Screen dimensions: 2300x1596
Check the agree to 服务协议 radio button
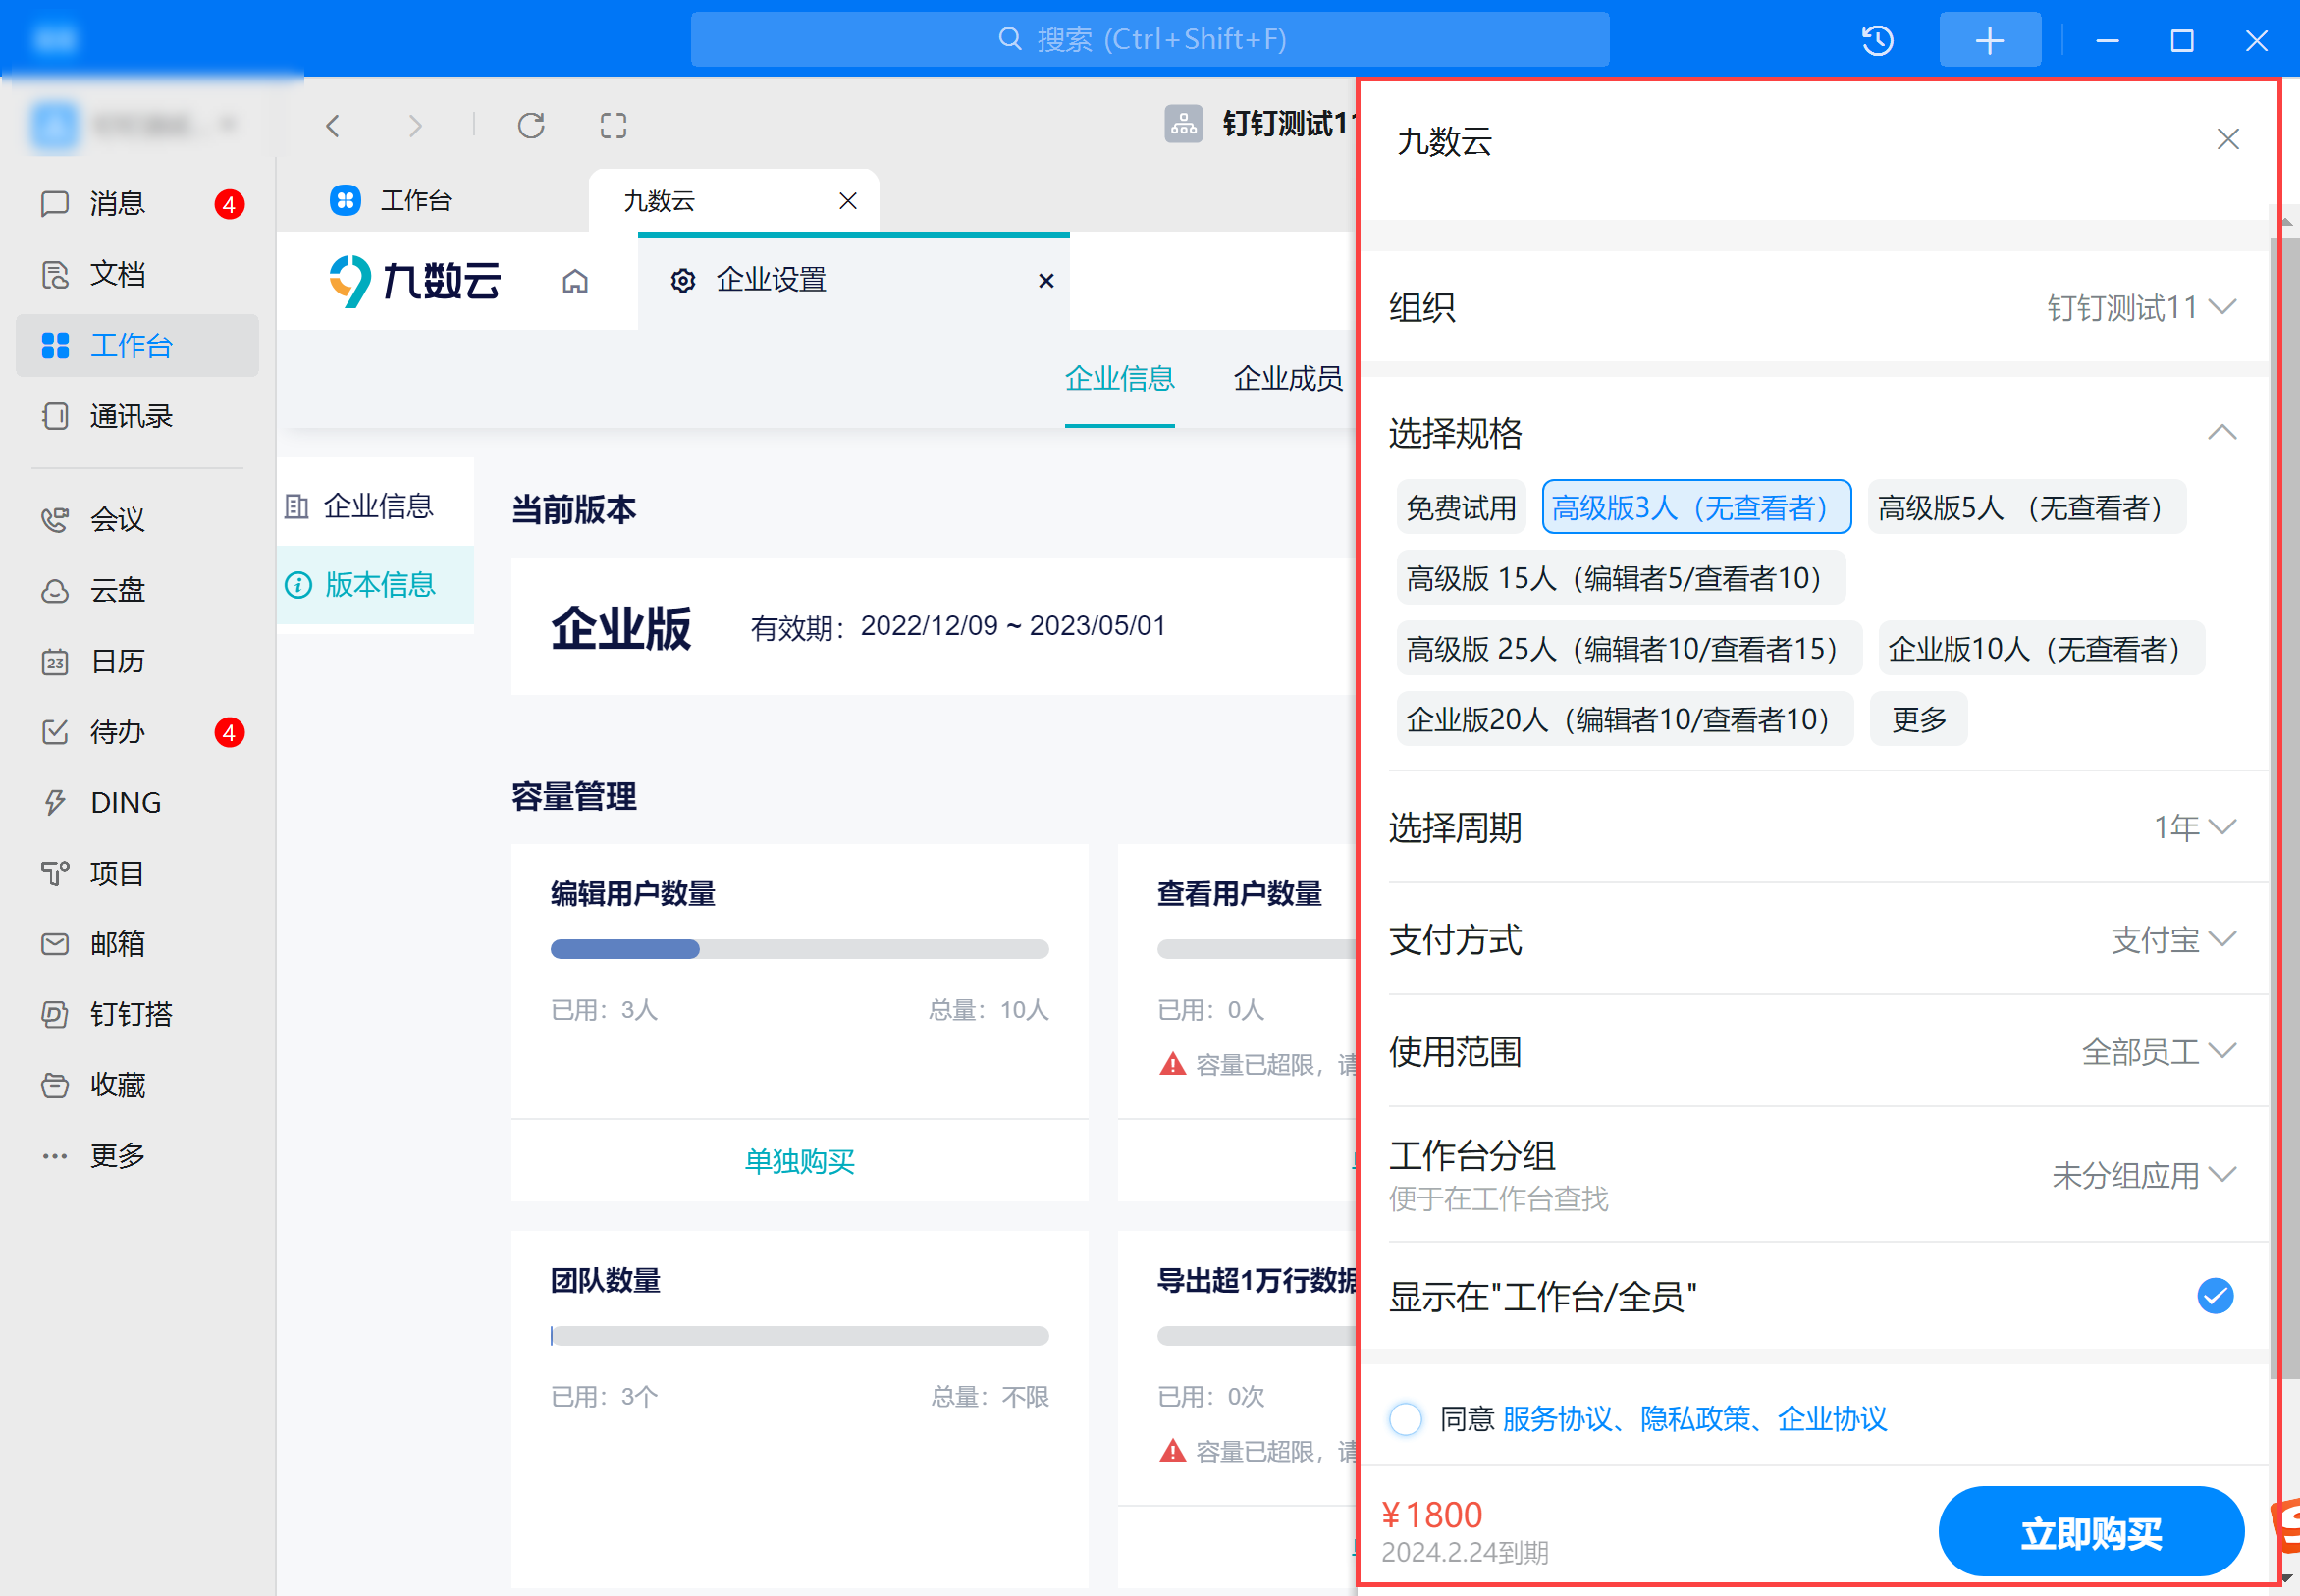pyautogui.click(x=1405, y=1418)
